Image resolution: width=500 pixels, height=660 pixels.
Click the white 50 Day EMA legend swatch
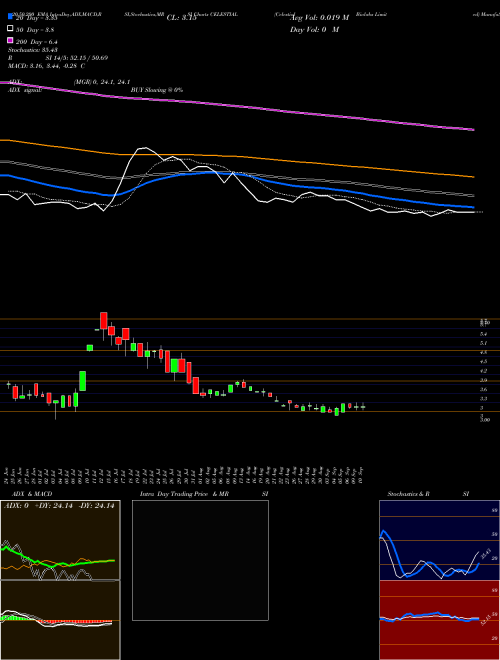[x=10, y=29]
